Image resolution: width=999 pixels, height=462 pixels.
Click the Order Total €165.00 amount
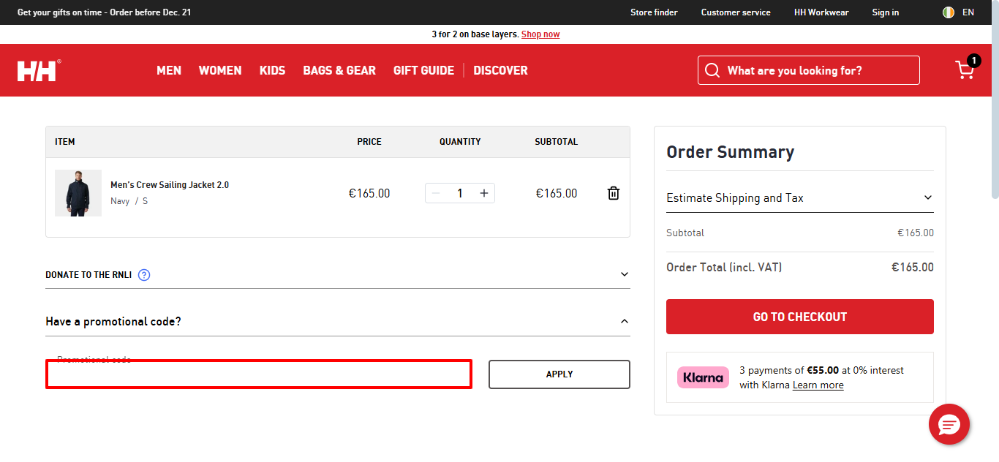(x=912, y=268)
